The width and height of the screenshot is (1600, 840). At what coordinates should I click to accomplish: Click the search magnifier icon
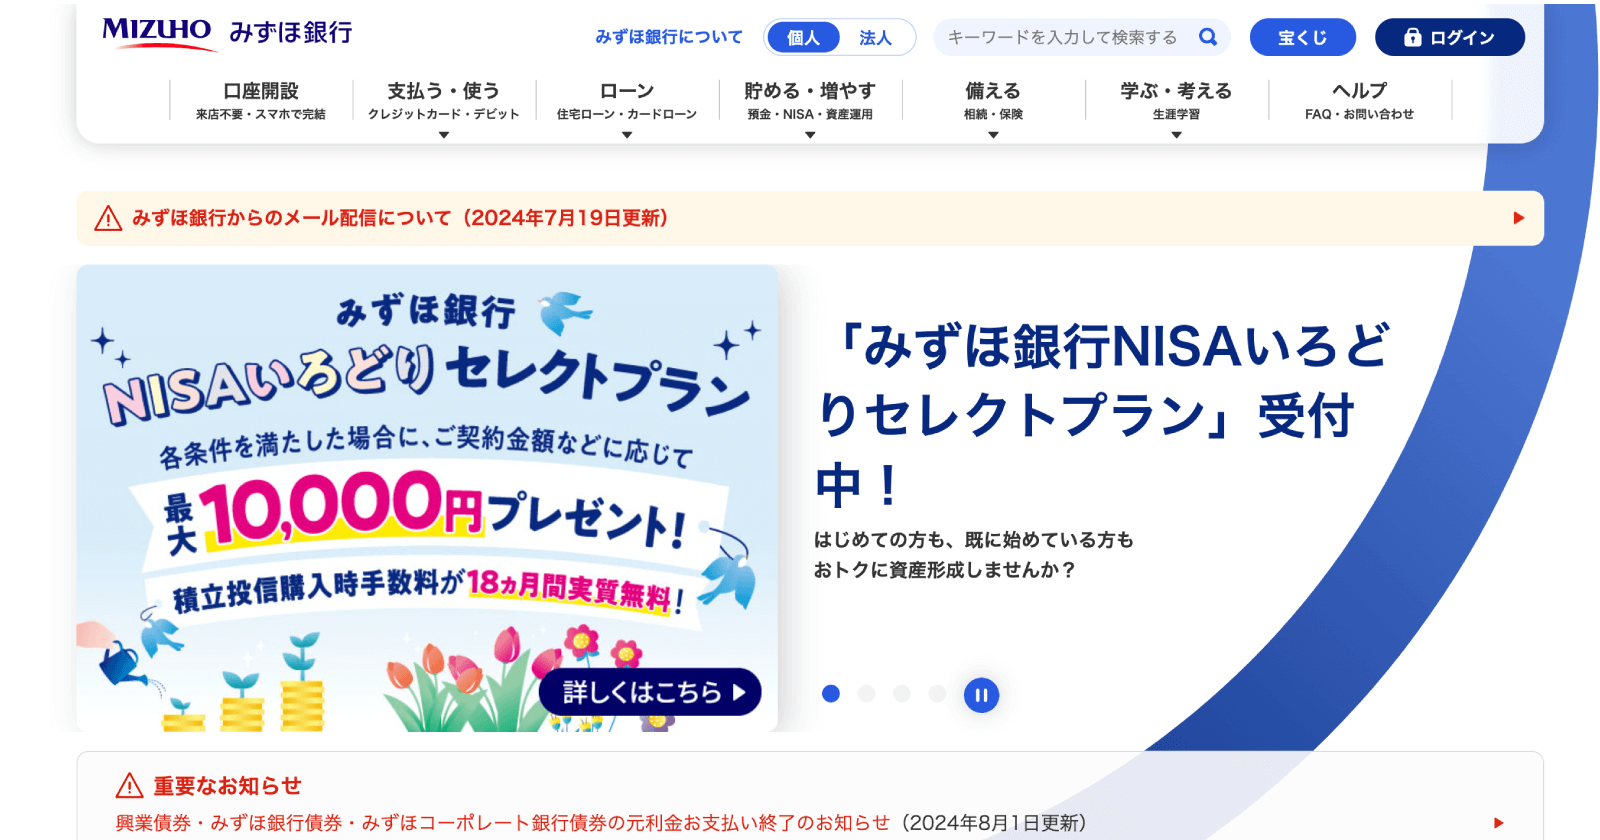(1208, 37)
